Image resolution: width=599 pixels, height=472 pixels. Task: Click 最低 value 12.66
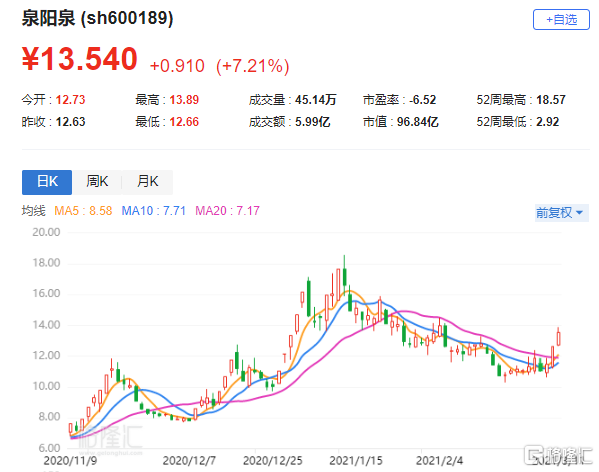point(184,122)
